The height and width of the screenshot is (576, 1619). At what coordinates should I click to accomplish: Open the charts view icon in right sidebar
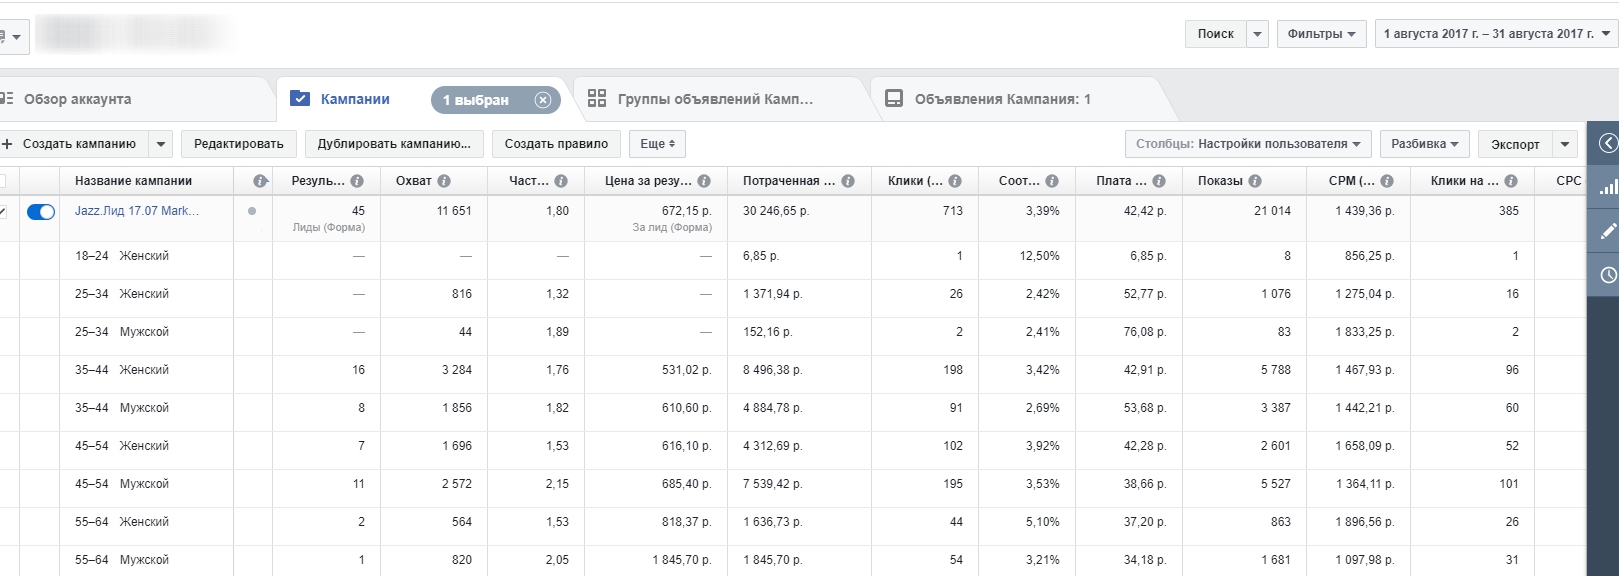(x=1608, y=187)
